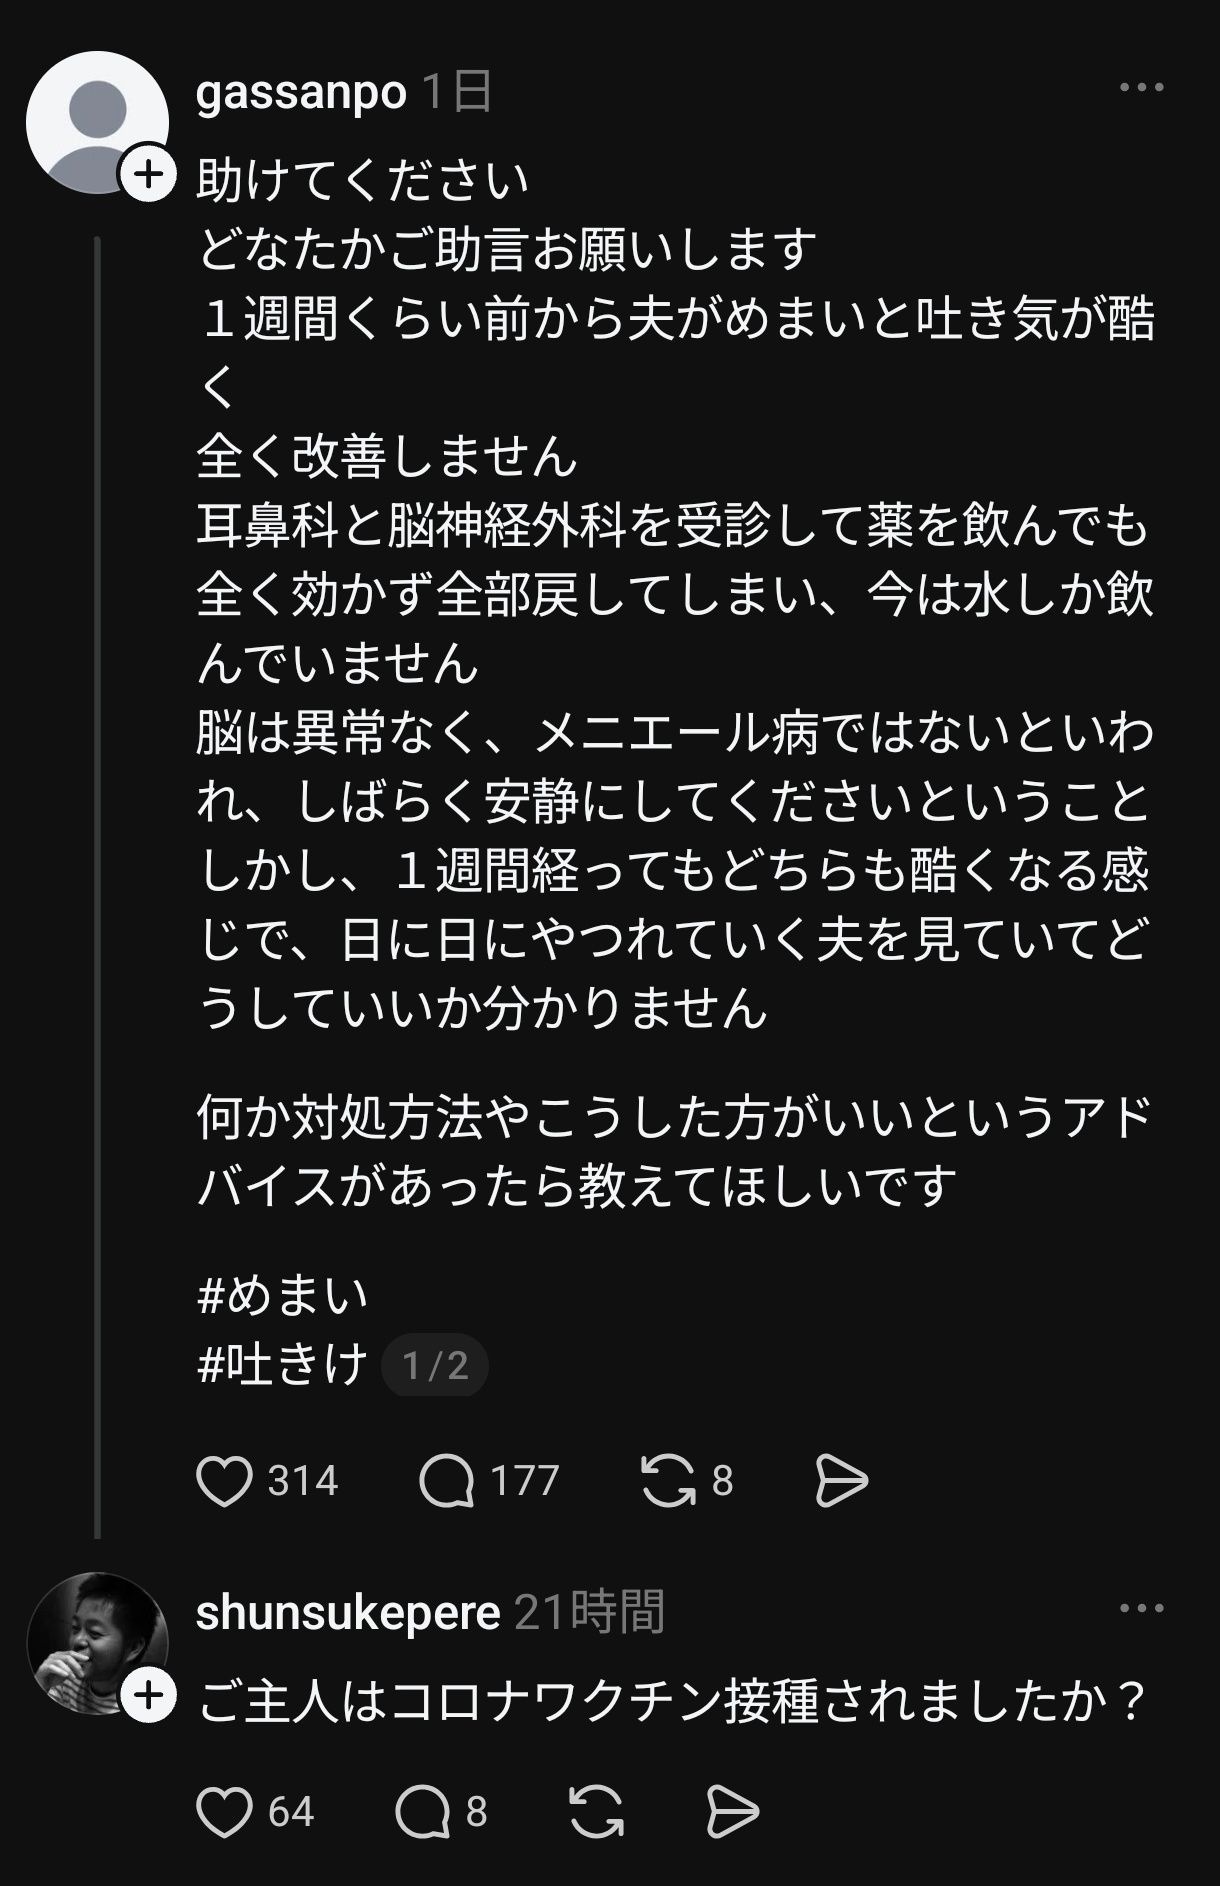The width and height of the screenshot is (1220, 1886).
Task: Share shunsukepere's reply via the paper plane icon
Action: coord(732,1812)
